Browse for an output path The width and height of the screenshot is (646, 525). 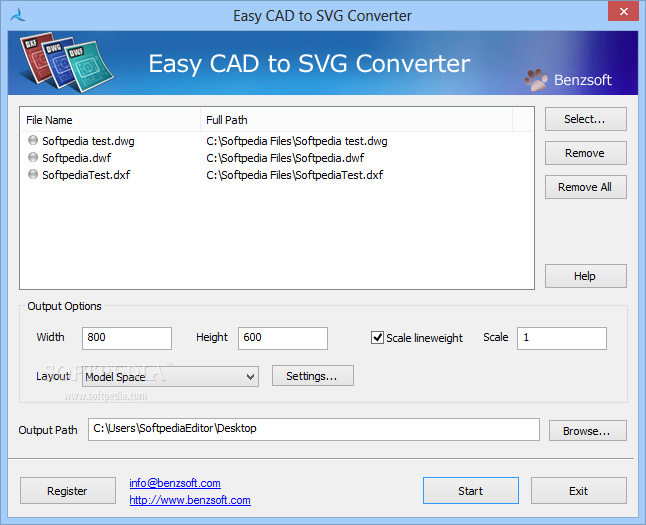point(587,431)
